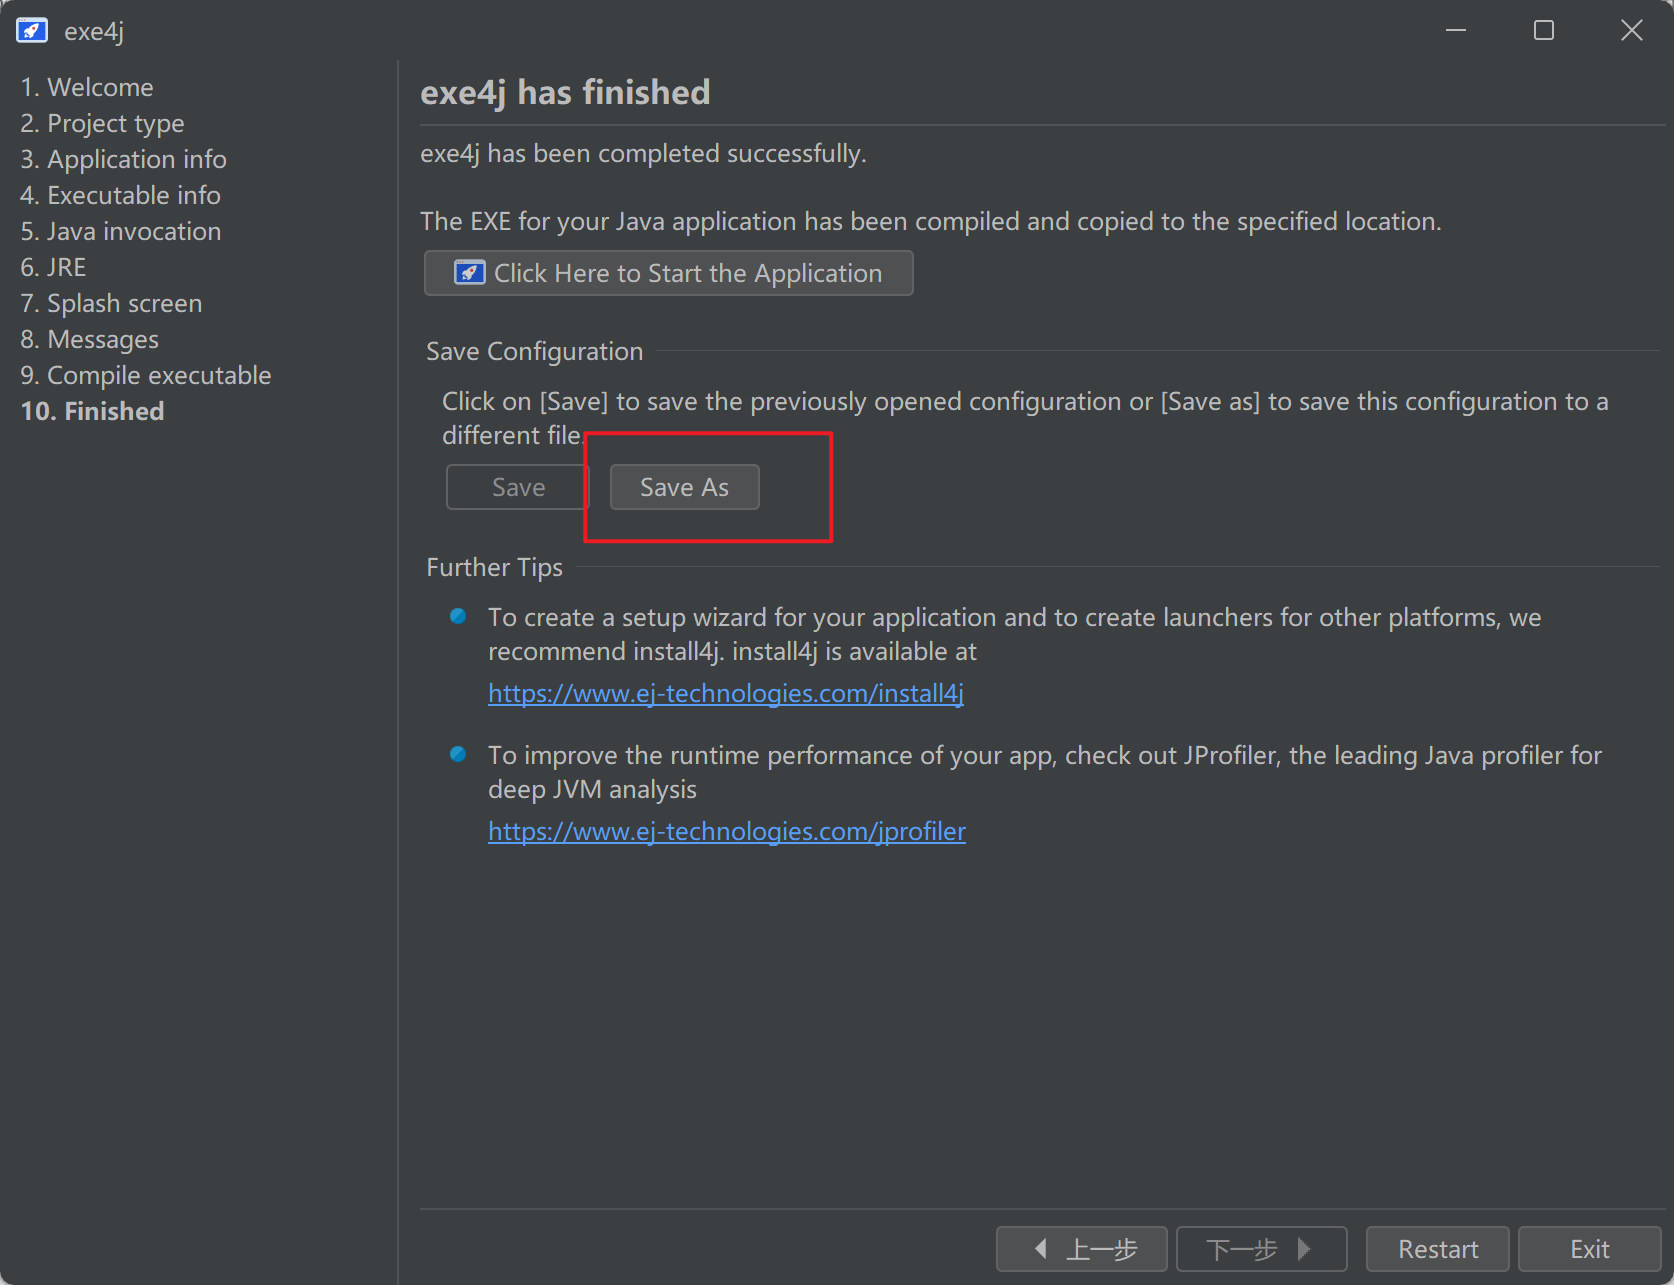
Task: Select step 7. Splash screen
Action: click(111, 303)
